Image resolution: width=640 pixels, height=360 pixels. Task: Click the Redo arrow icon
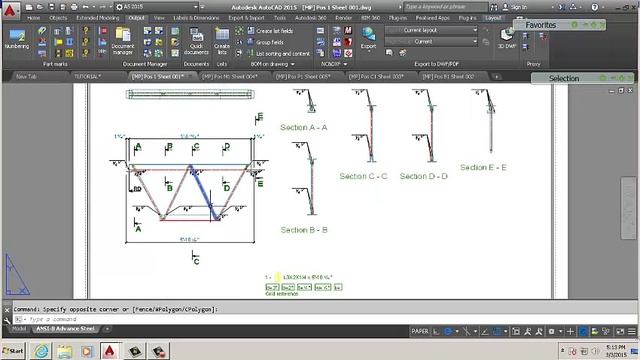102,7
